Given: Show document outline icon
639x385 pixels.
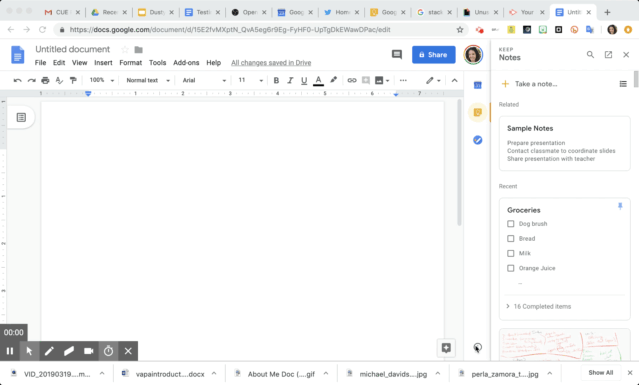Looking at the screenshot, I should pos(21,118).
